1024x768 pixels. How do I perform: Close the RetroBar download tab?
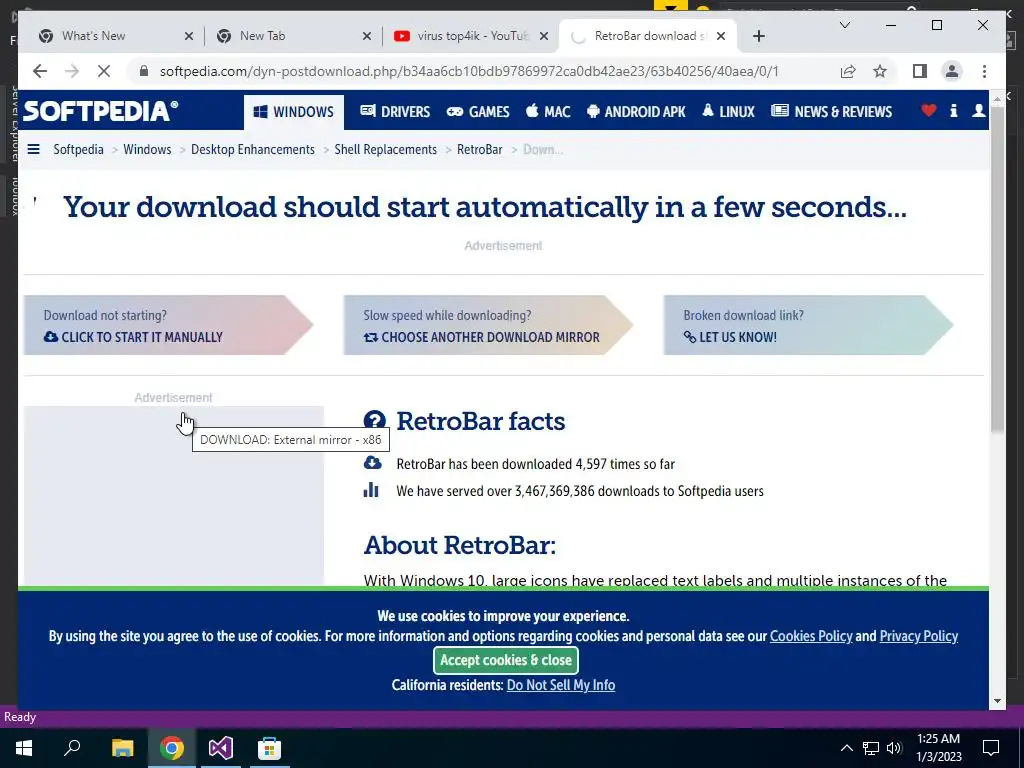[721, 36]
